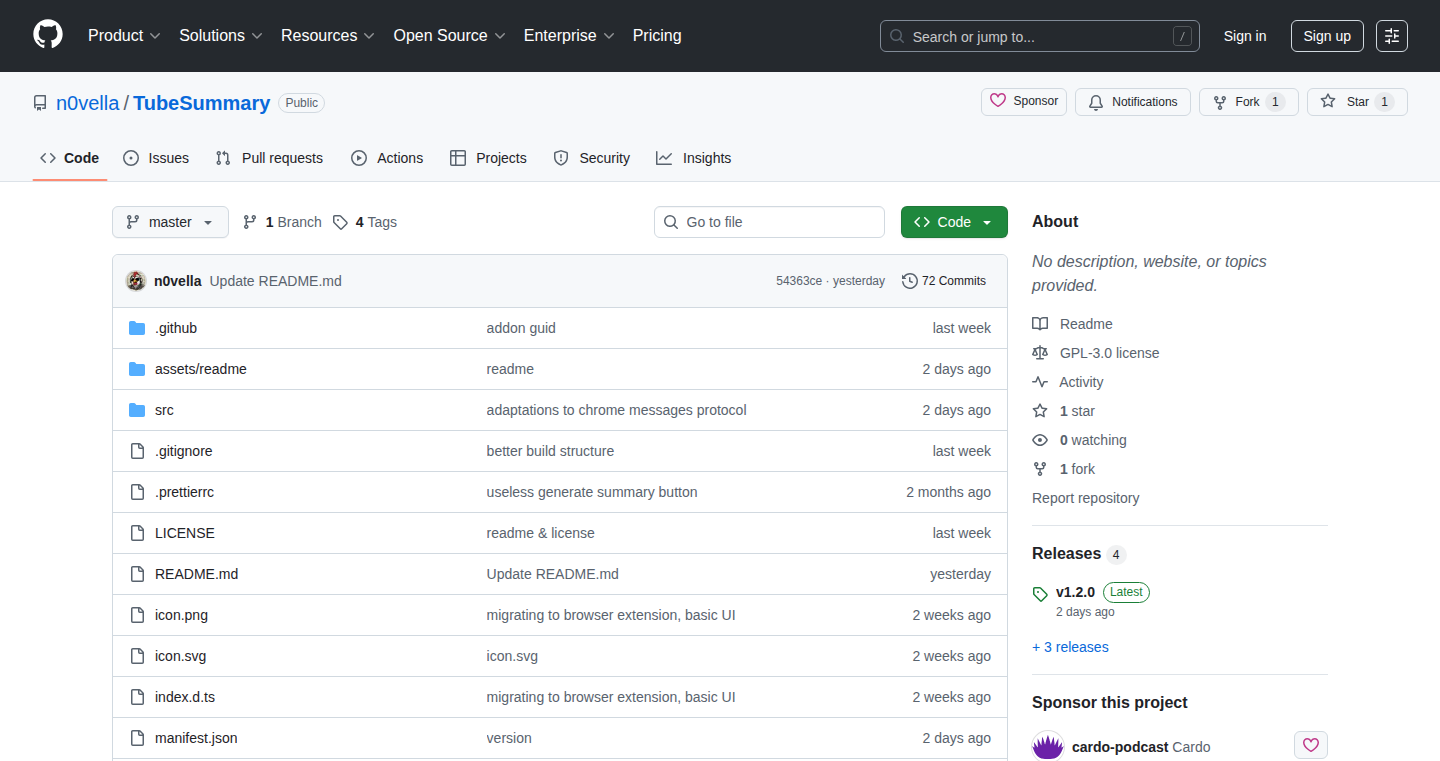Click the book icon beside Readme
The height and width of the screenshot is (761, 1440).
(1040, 324)
